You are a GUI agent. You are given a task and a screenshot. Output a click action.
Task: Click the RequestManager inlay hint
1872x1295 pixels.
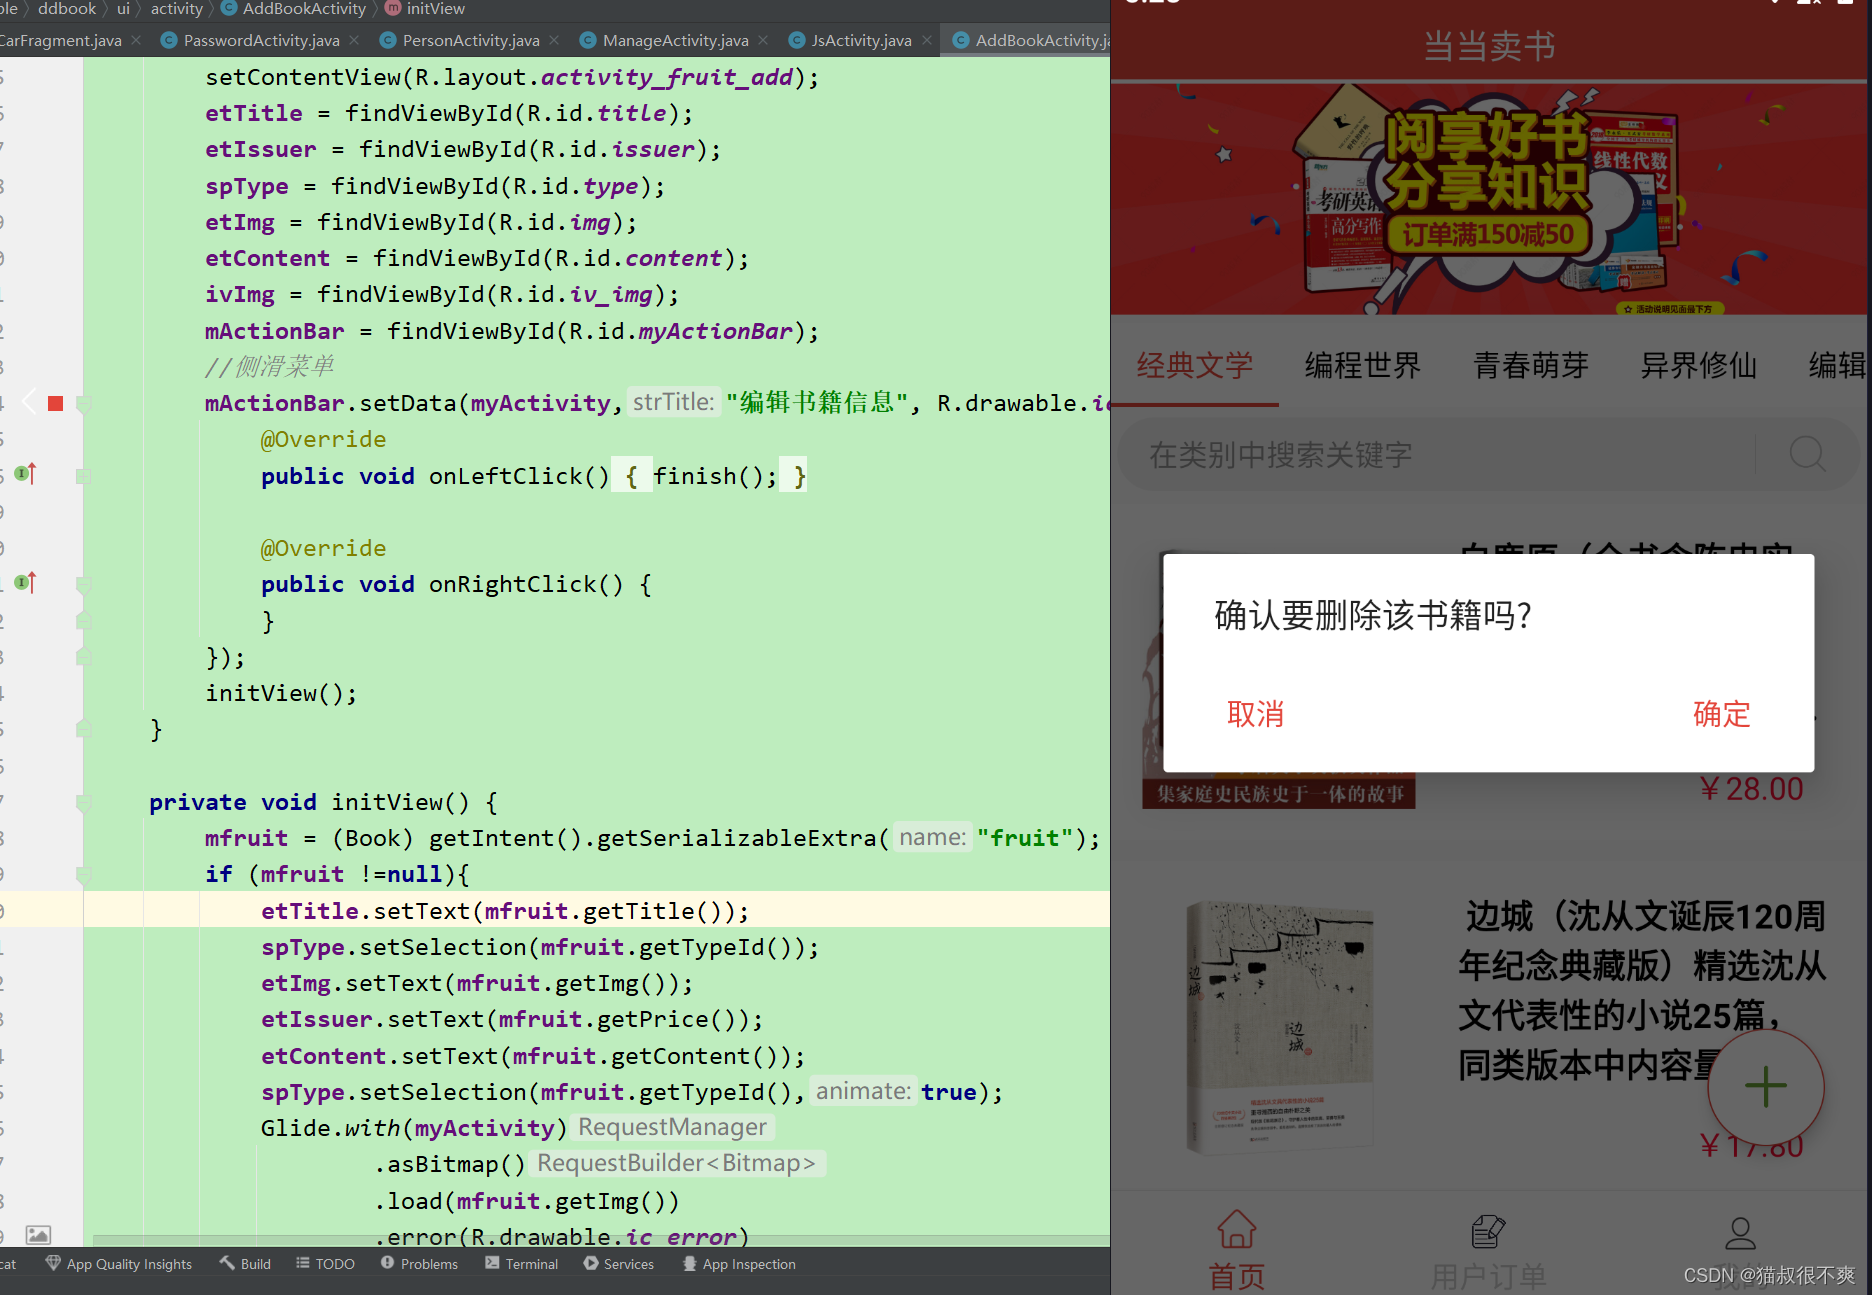tap(672, 1127)
